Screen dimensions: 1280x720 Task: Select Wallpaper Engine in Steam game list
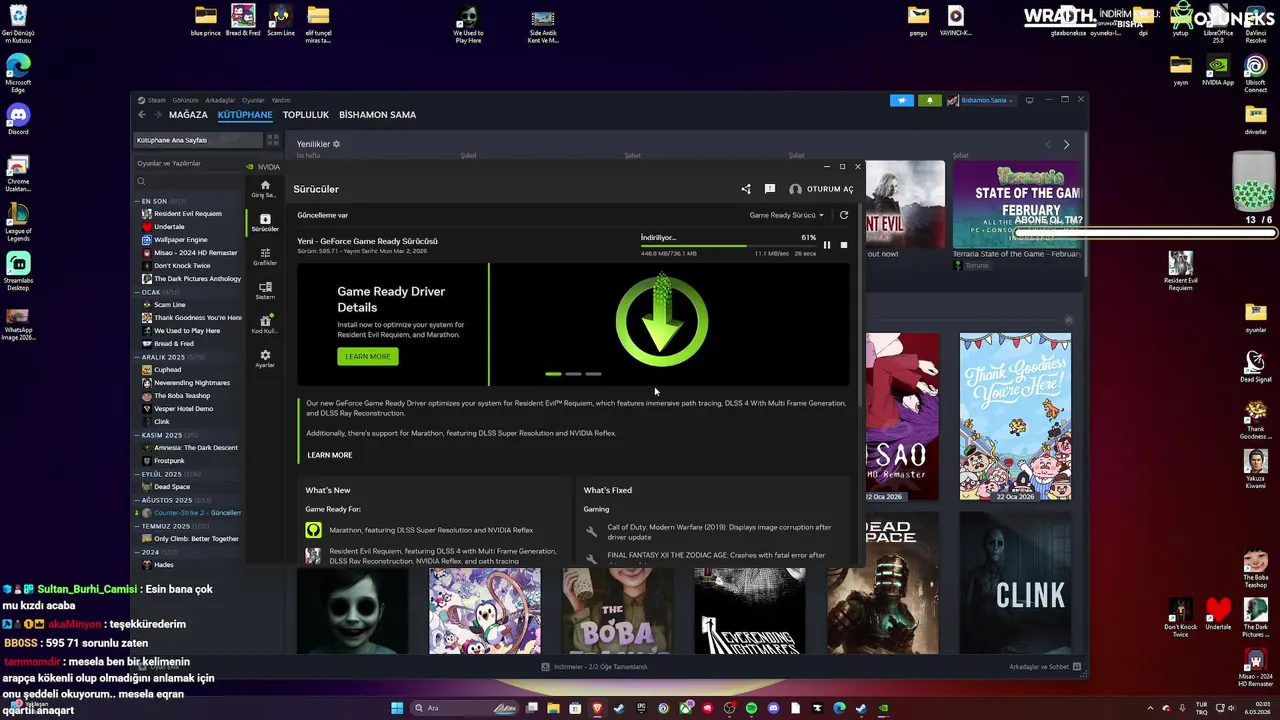click(180, 240)
